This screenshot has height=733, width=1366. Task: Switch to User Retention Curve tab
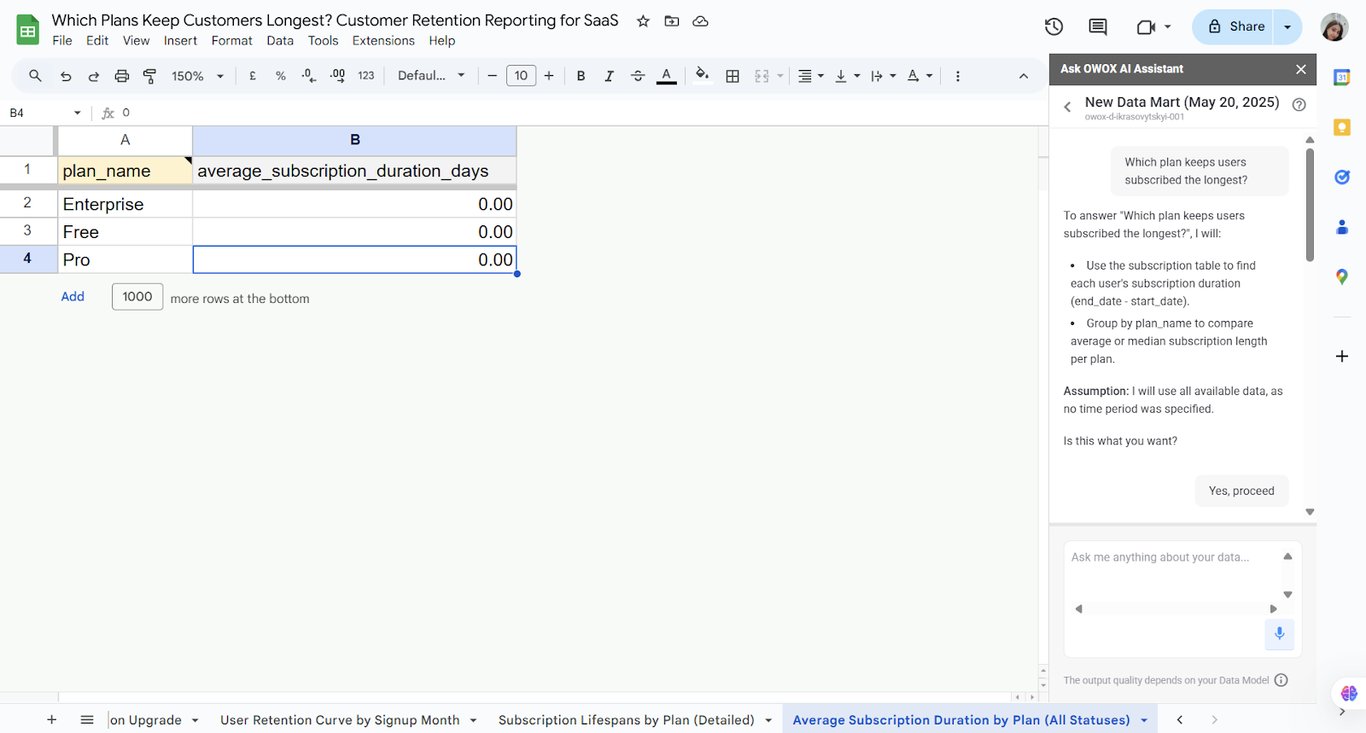click(348, 720)
